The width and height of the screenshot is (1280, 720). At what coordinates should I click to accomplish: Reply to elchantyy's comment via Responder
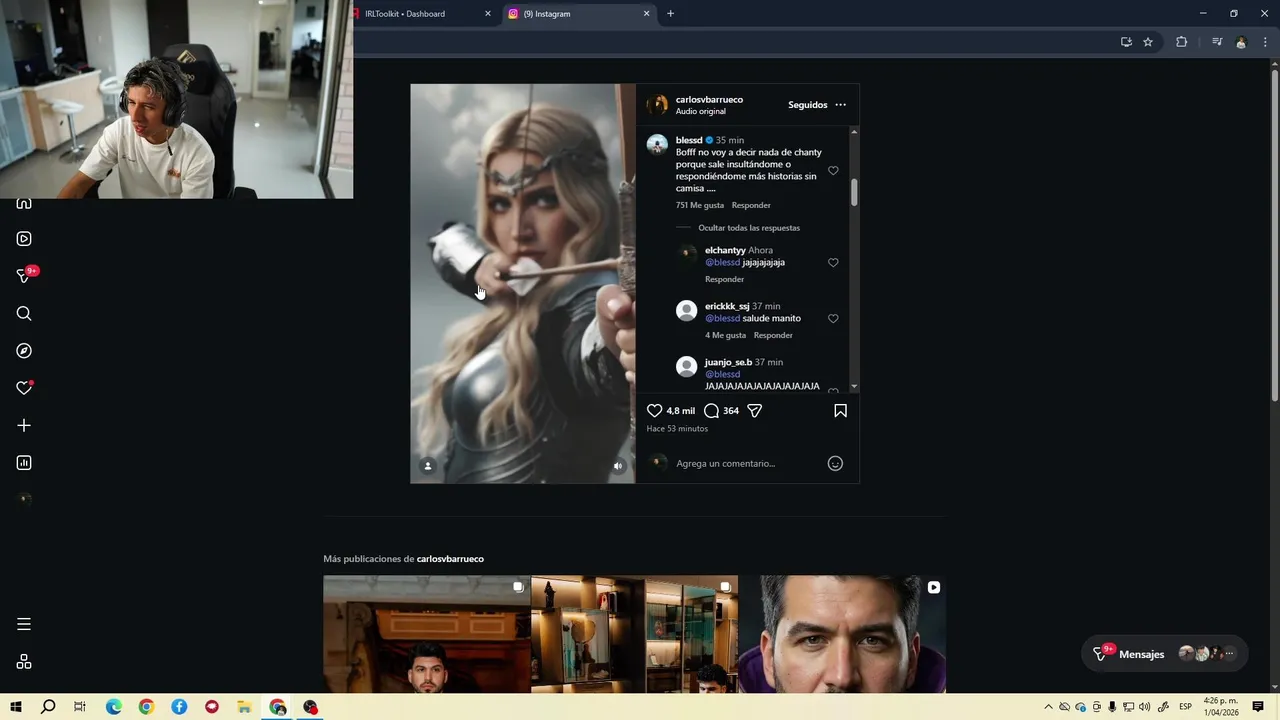pyautogui.click(x=724, y=279)
